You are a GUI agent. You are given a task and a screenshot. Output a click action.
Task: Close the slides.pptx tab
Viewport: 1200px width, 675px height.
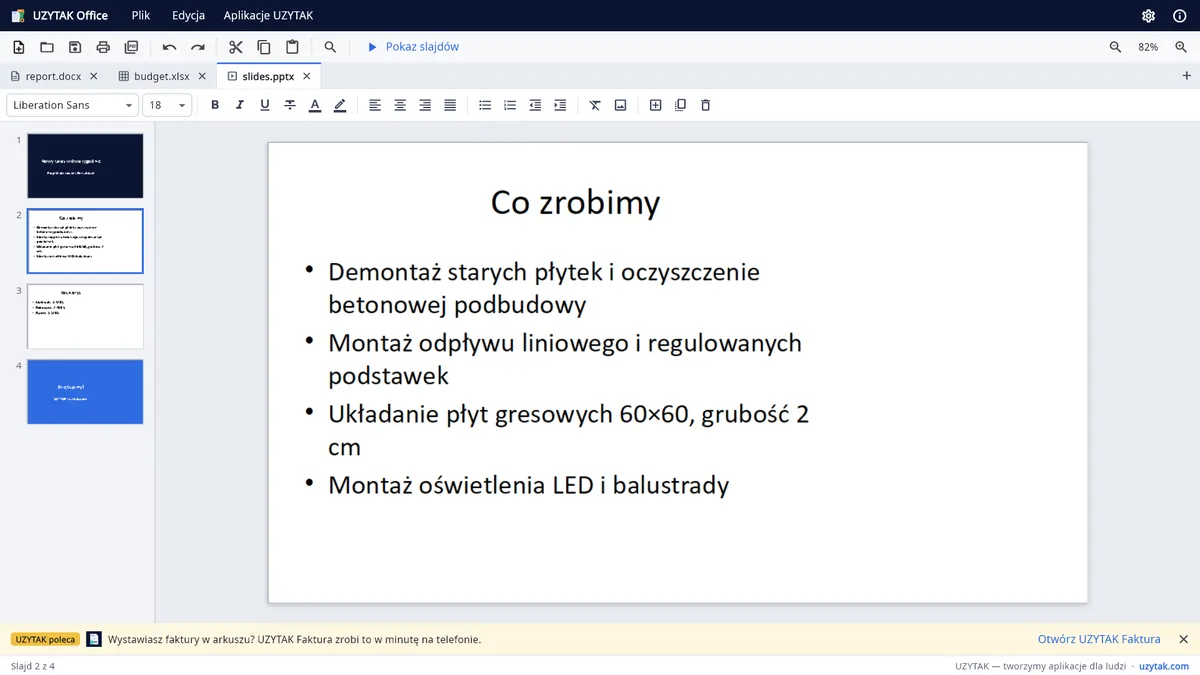(307, 76)
